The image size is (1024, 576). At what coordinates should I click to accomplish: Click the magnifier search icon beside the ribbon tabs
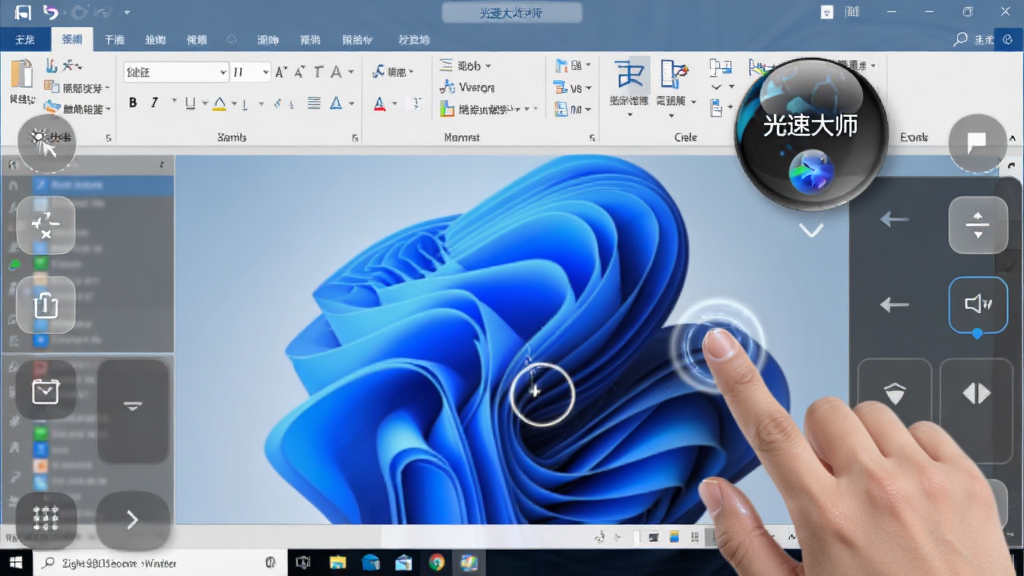(960, 39)
